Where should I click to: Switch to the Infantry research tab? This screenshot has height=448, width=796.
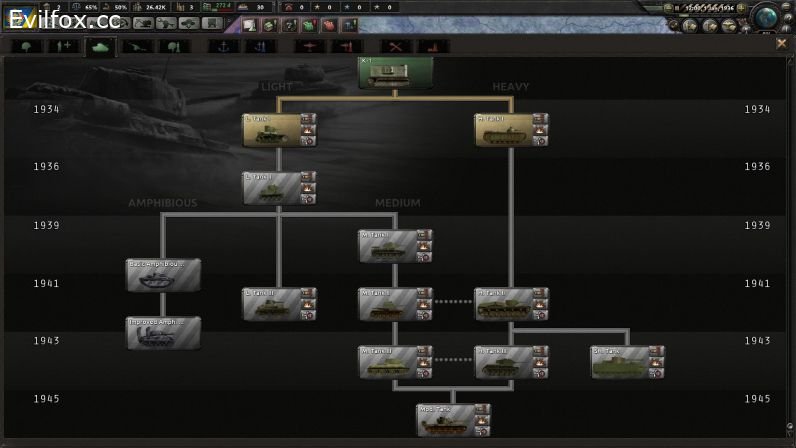[24, 46]
